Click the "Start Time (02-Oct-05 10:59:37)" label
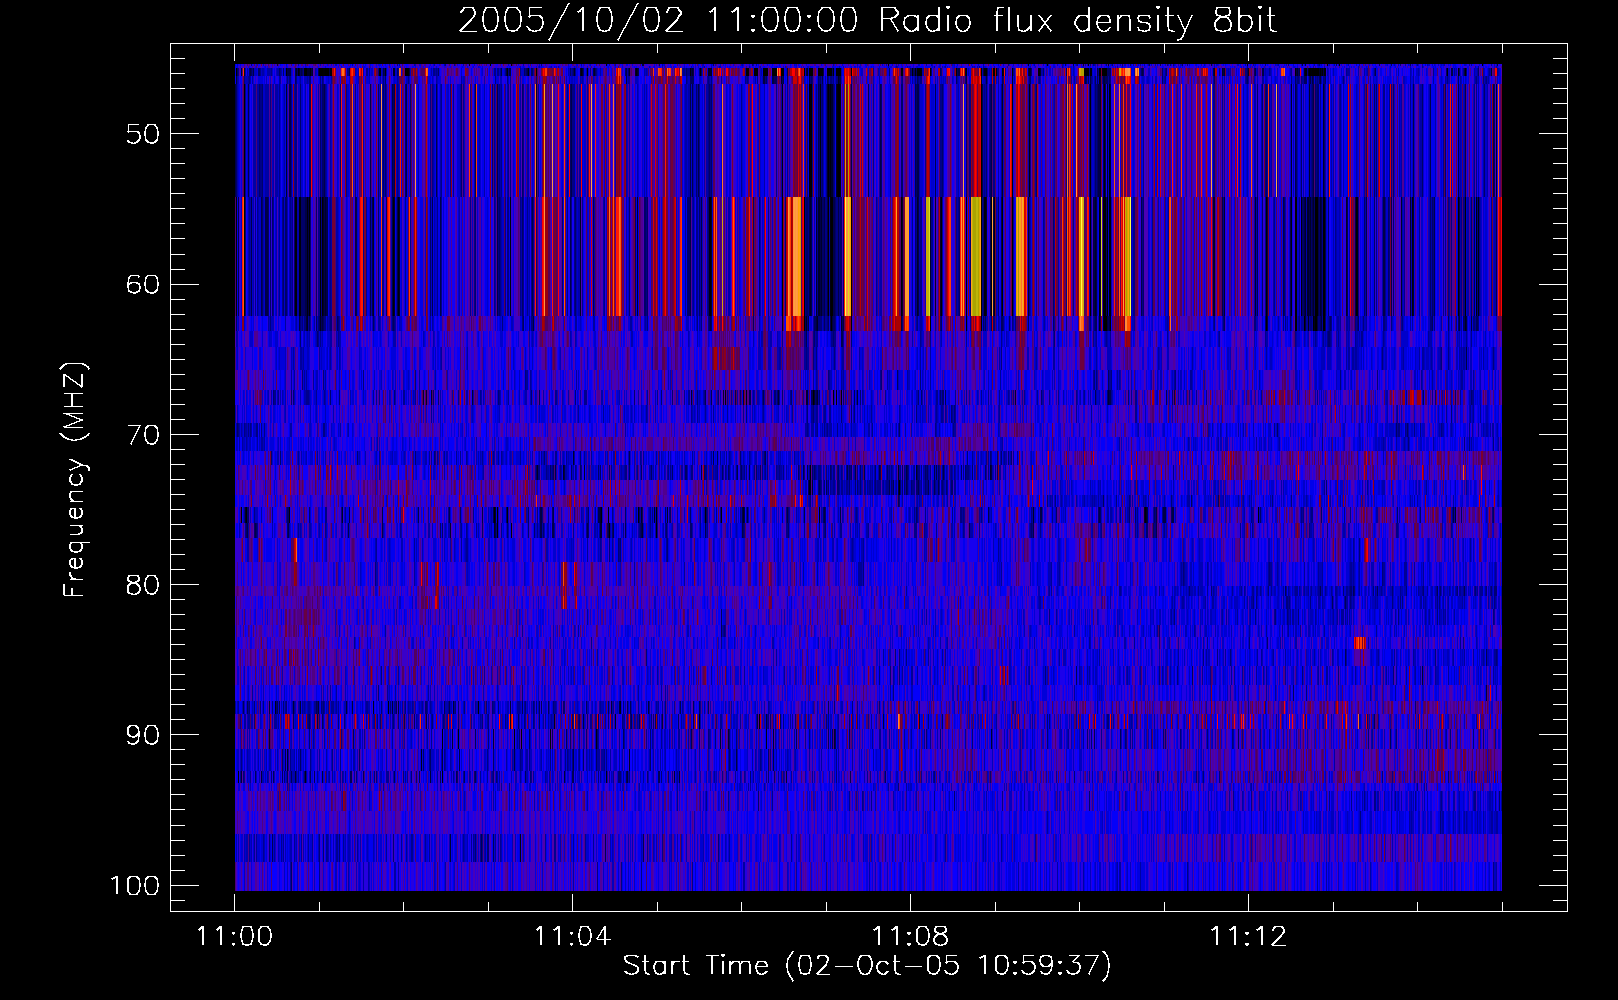This screenshot has height=1000, width=1618. (x=867, y=966)
